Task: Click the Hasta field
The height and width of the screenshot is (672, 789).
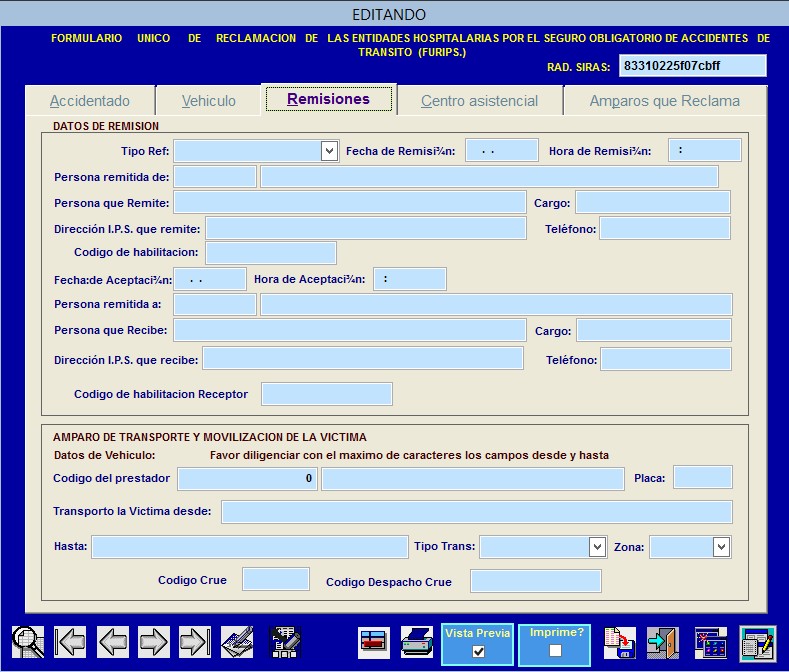Action: point(250,547)
